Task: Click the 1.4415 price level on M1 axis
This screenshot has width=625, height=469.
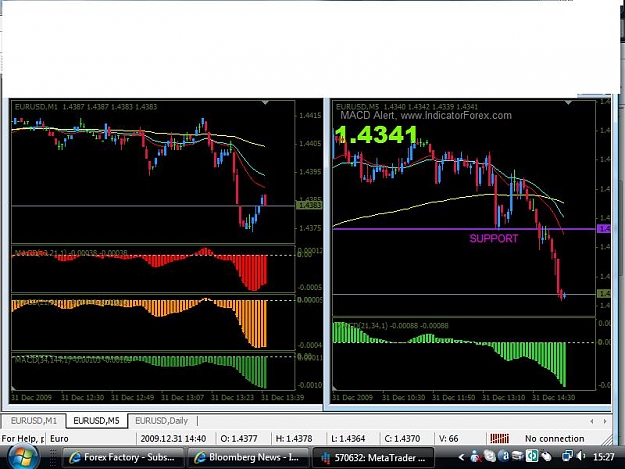Action: tap(310, 116)
